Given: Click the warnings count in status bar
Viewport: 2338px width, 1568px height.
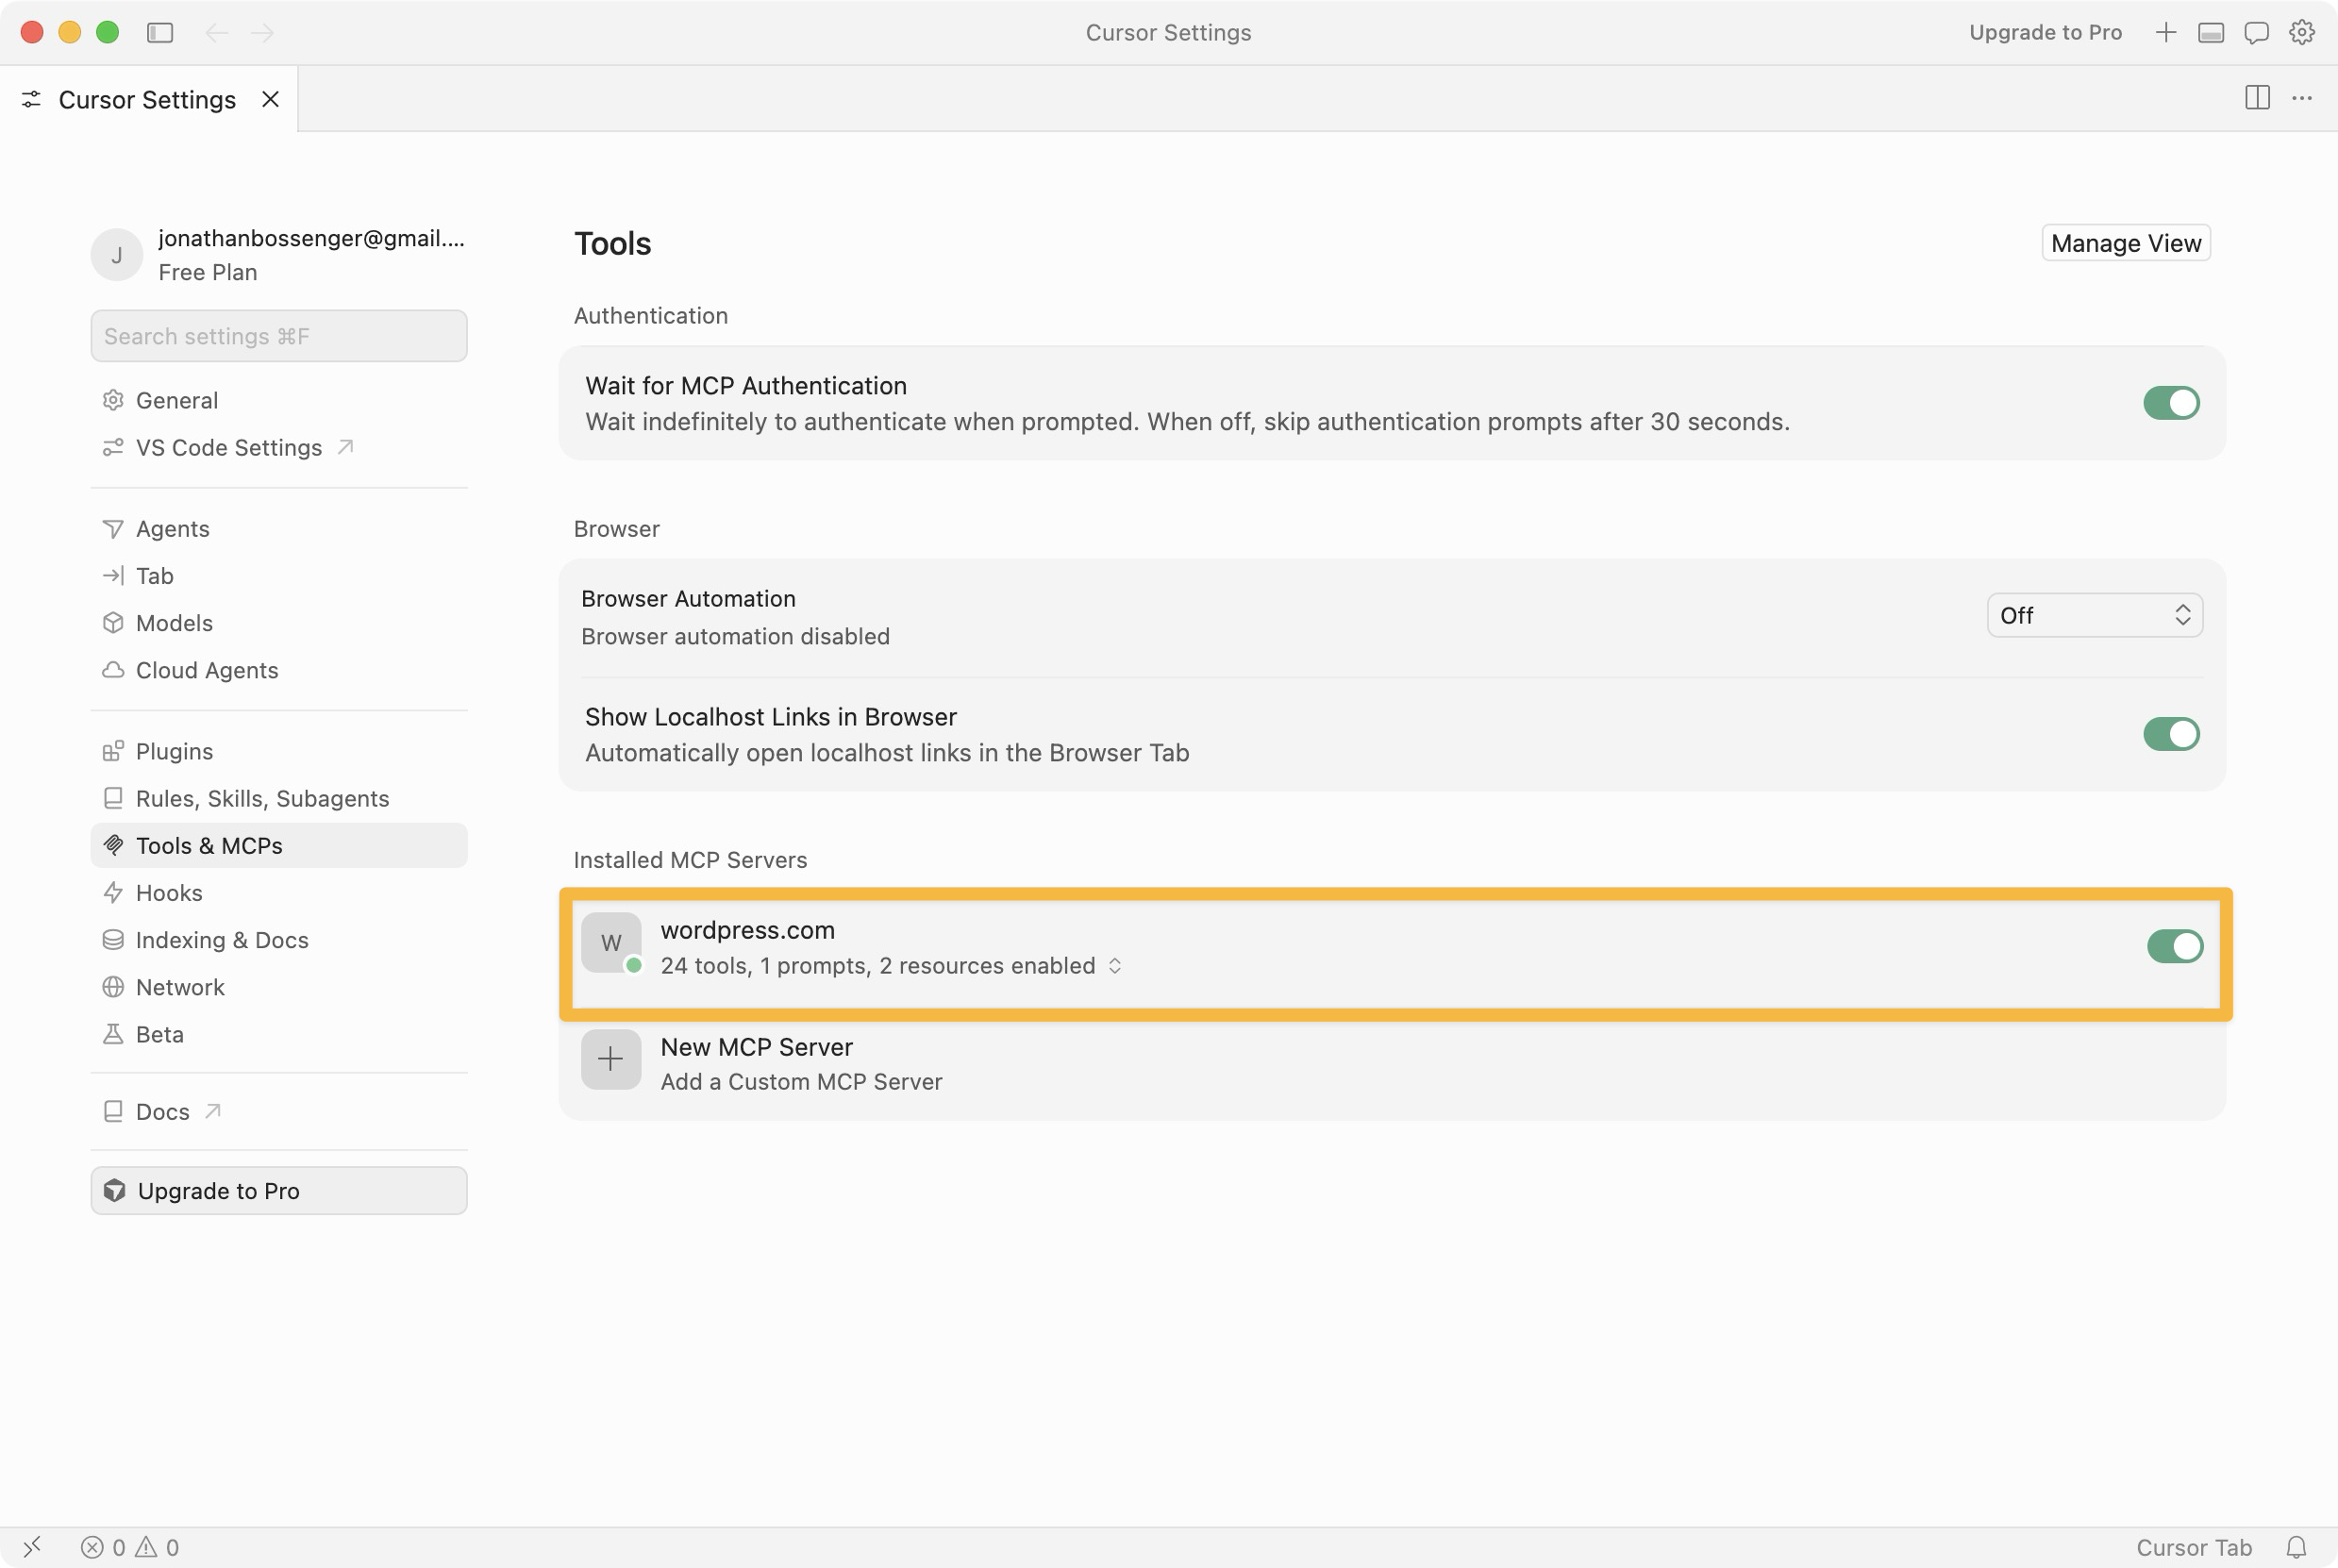Looking at the screenshot, I should [157, 1547].
